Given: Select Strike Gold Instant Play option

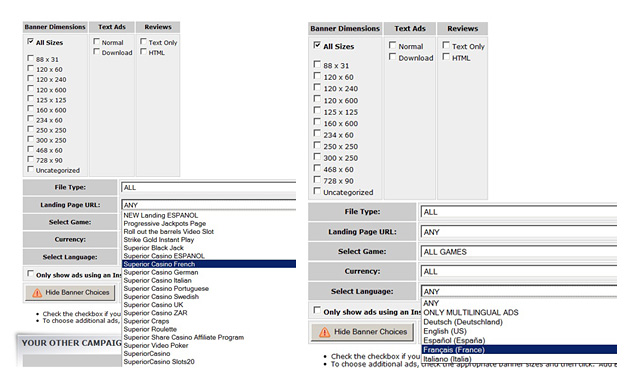Looking at the screenshot, I should click(209, 240).
